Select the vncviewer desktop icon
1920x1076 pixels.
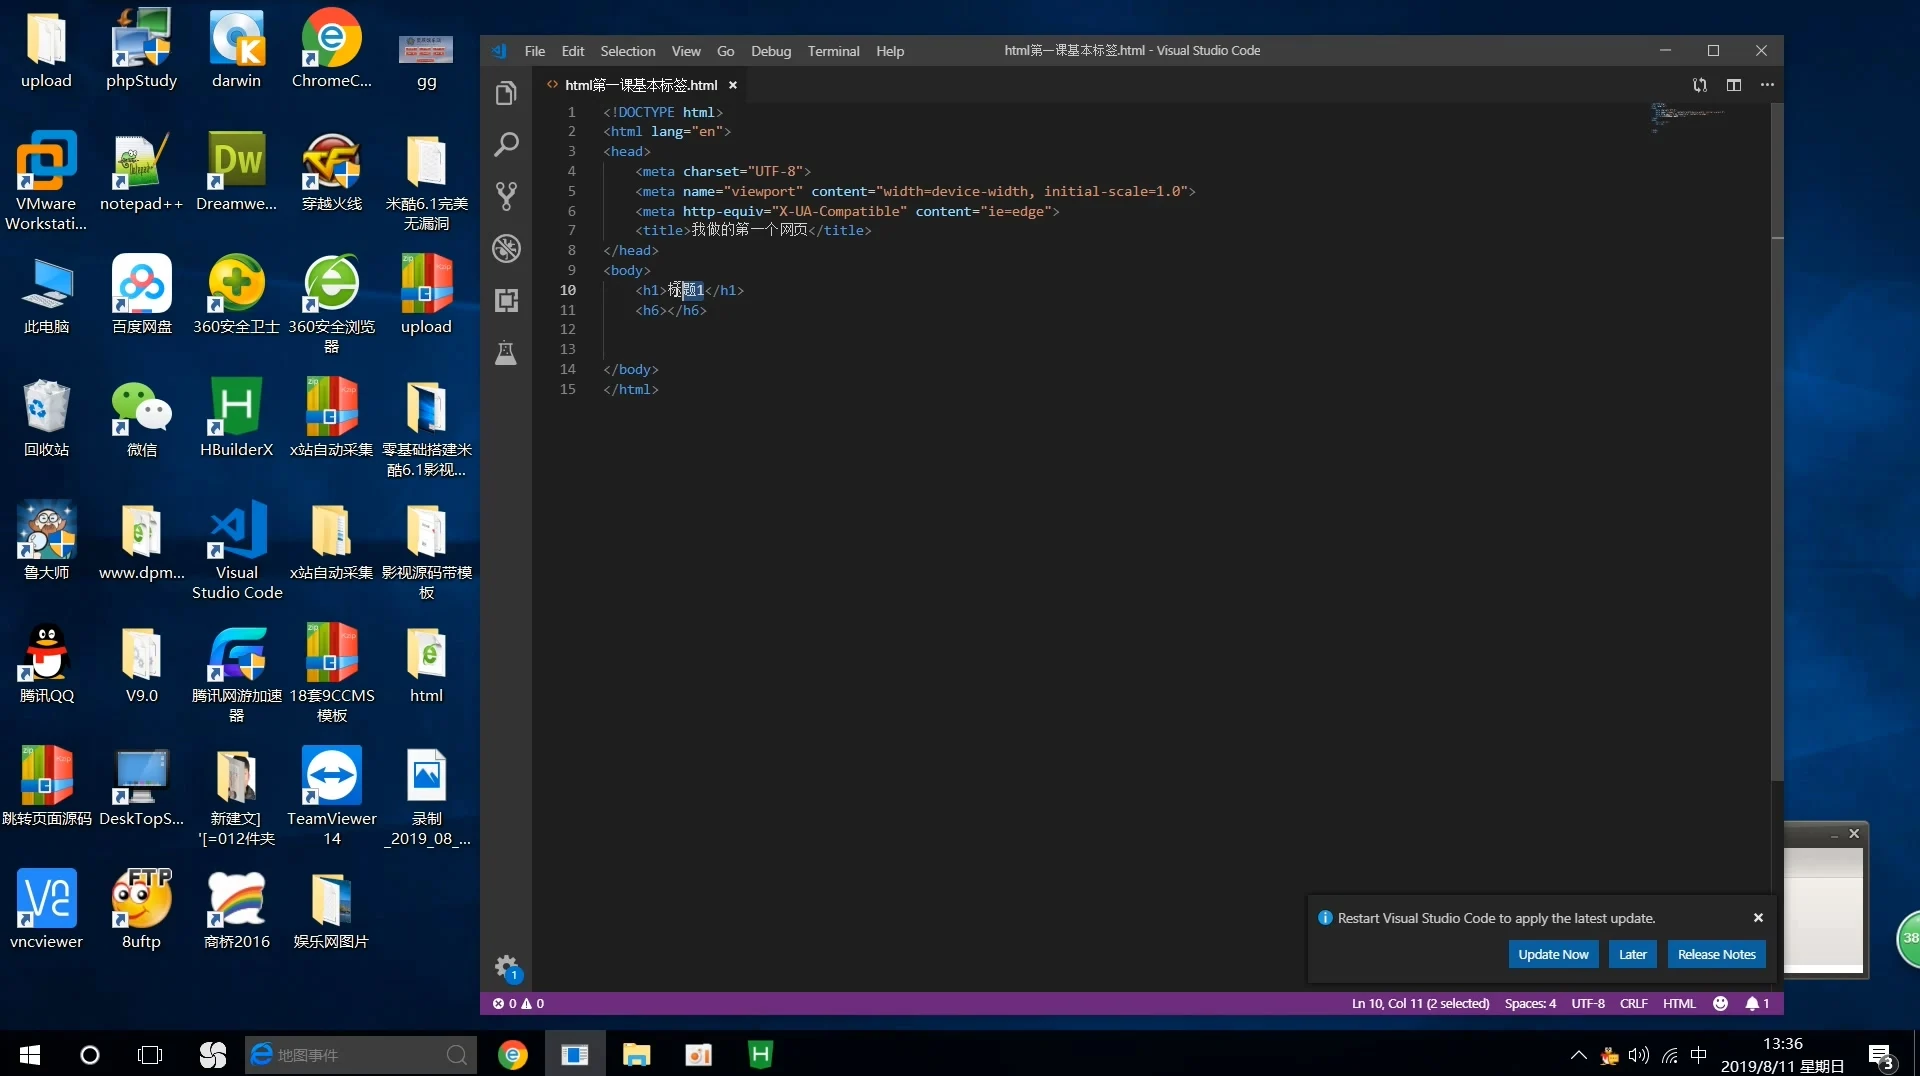tap(46, 910)
